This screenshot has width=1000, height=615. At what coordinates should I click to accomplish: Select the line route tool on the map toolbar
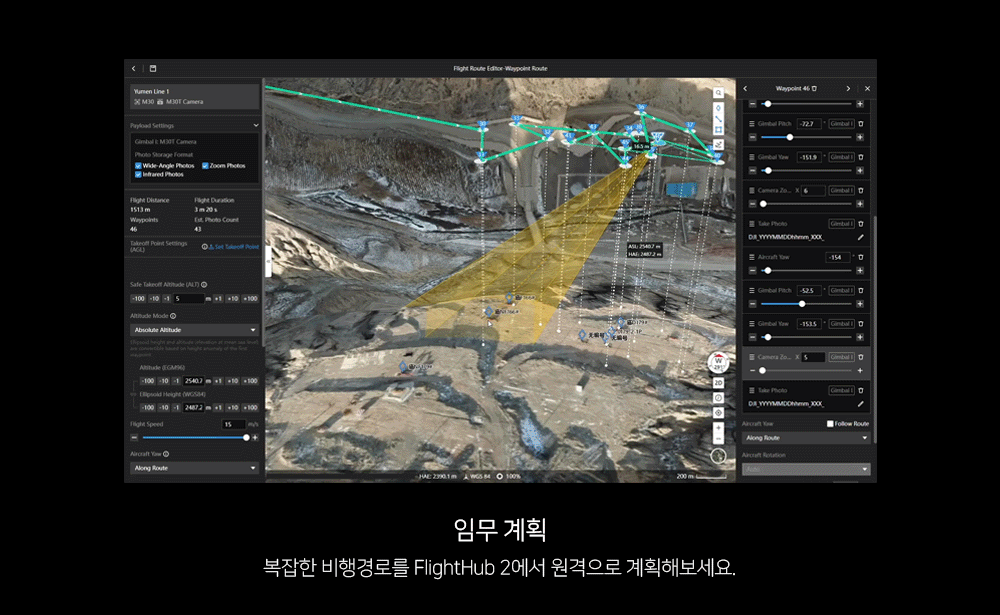click(718, 119)
